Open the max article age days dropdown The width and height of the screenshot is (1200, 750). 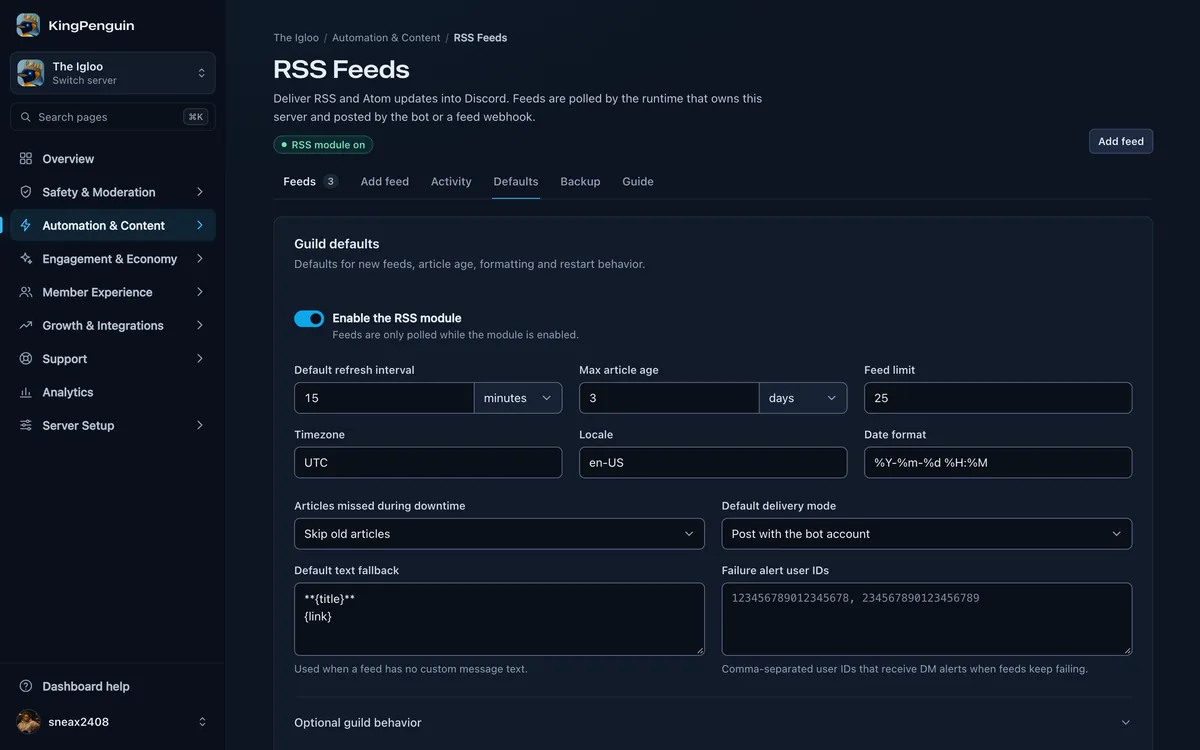pos(803,398)
